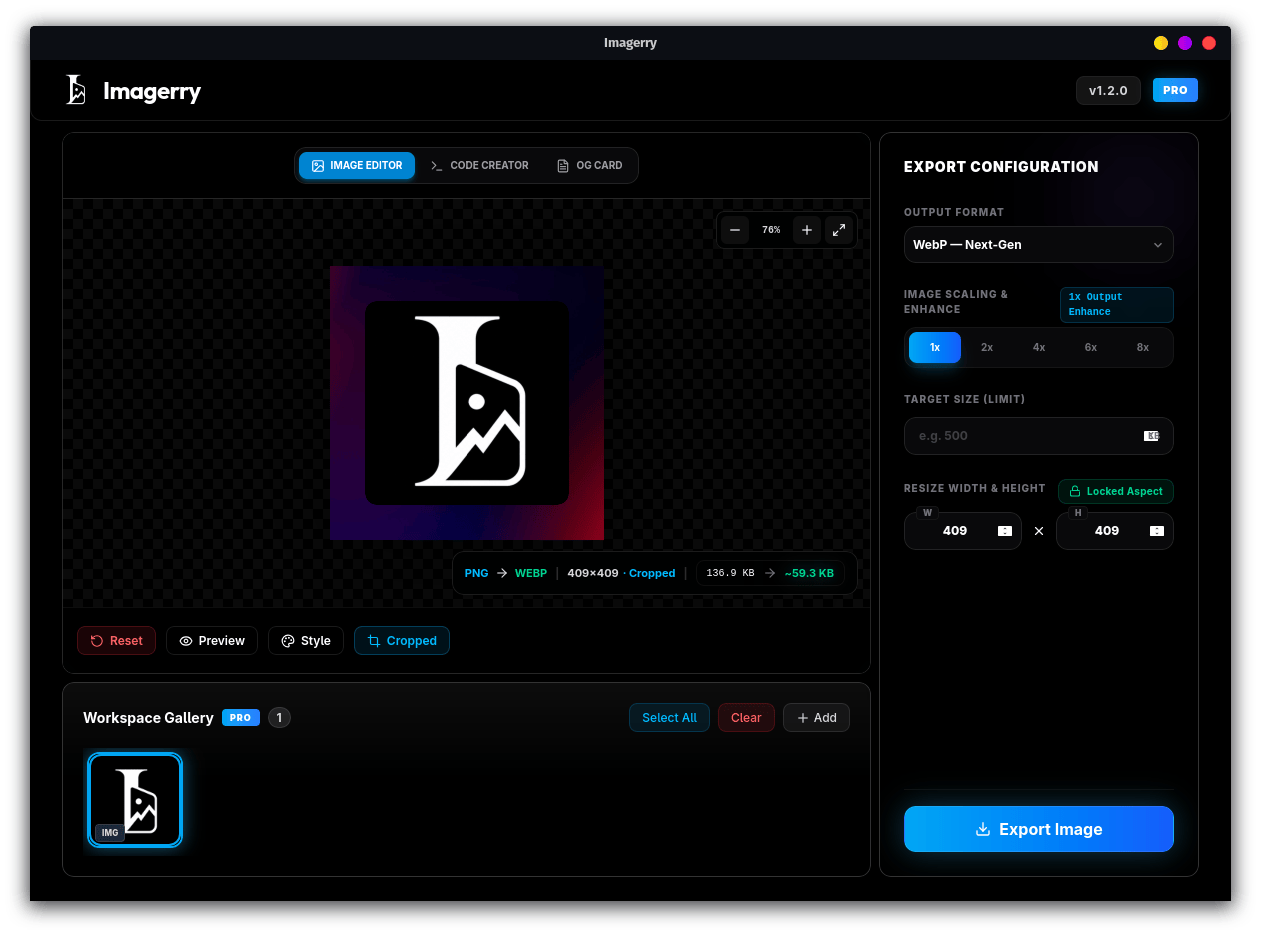Image resolution: width=1261 pixels, height=935 pixels.
Task: Click the purple window control button
Action: (x=1185, y=43)
